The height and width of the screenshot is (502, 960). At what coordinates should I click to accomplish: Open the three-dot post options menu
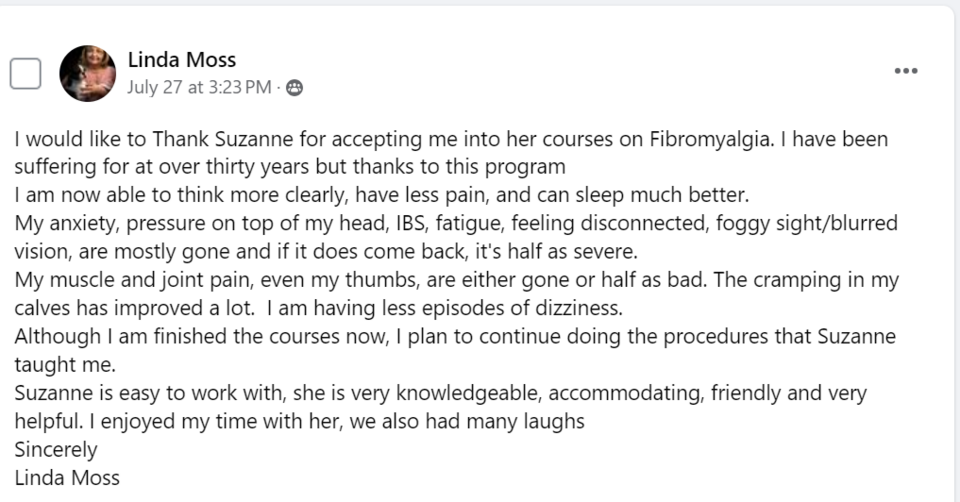tap(906, 71)
